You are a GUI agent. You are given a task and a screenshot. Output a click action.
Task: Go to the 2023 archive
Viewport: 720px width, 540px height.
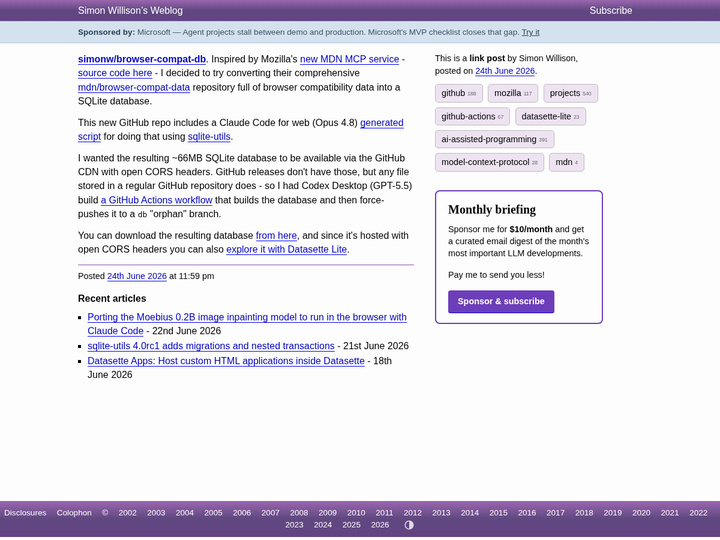(x=294, y=524)
